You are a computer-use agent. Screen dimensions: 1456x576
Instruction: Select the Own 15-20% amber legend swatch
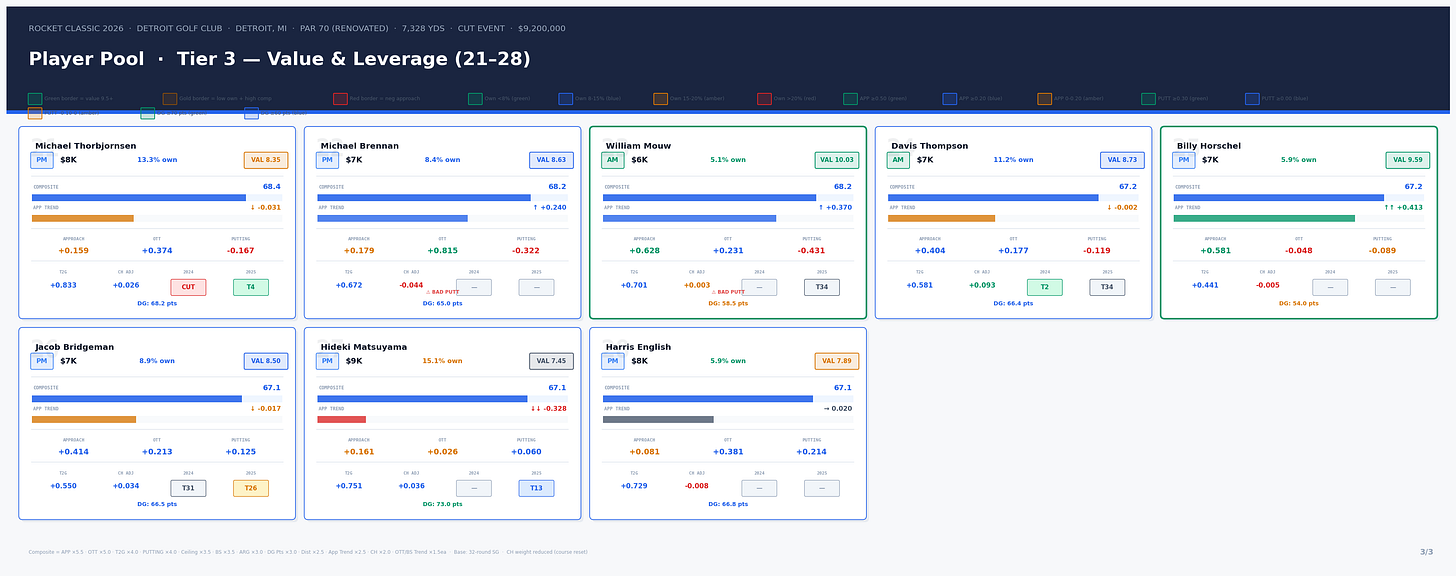[x=660, y=99]
